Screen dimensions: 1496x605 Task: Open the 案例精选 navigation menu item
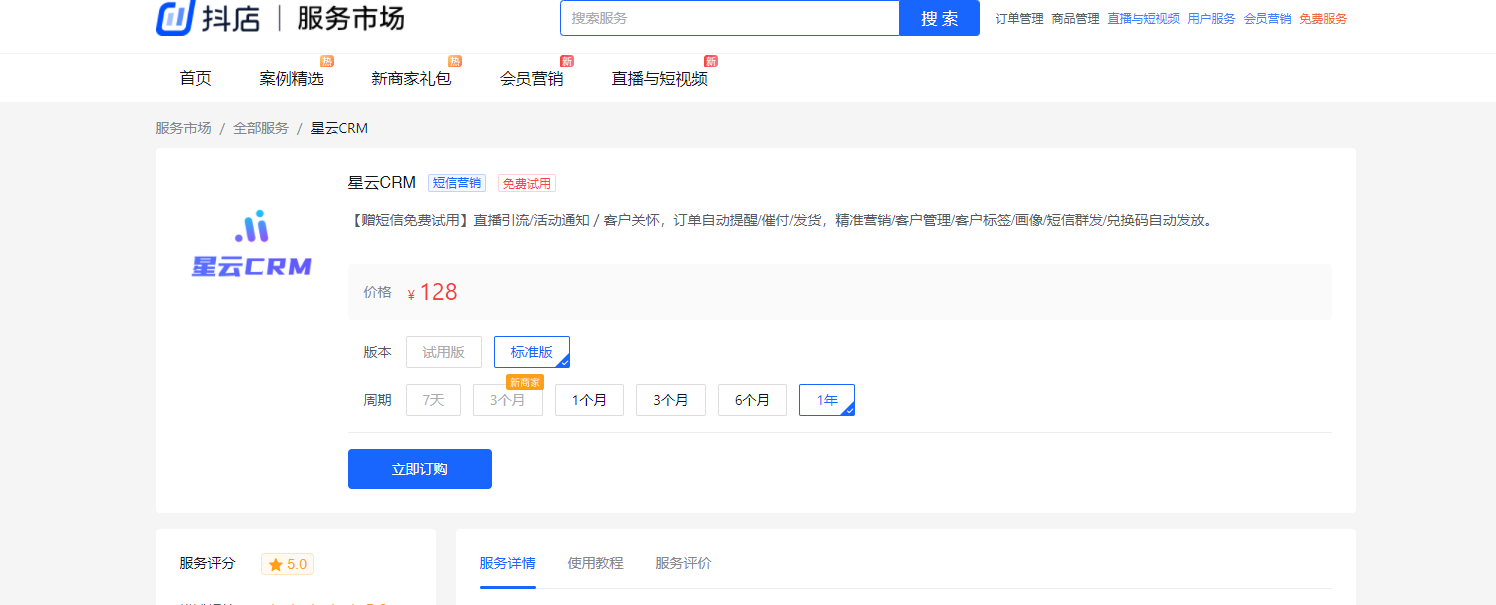click(x=291, y=78)
